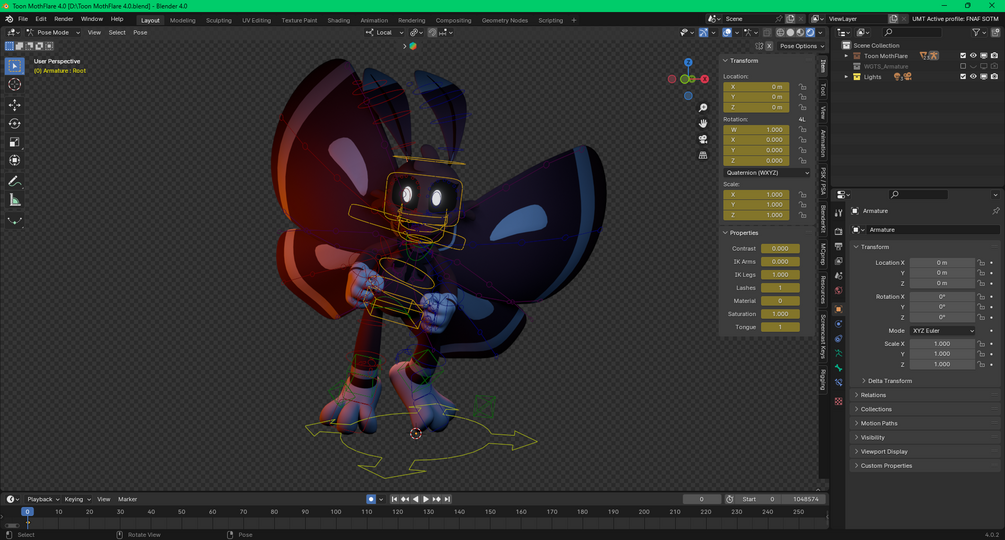Viewport: 1005px width, 540px height.
Task: Hide Toon MothFlare collection with eye icon
Action: pos(973,56)
